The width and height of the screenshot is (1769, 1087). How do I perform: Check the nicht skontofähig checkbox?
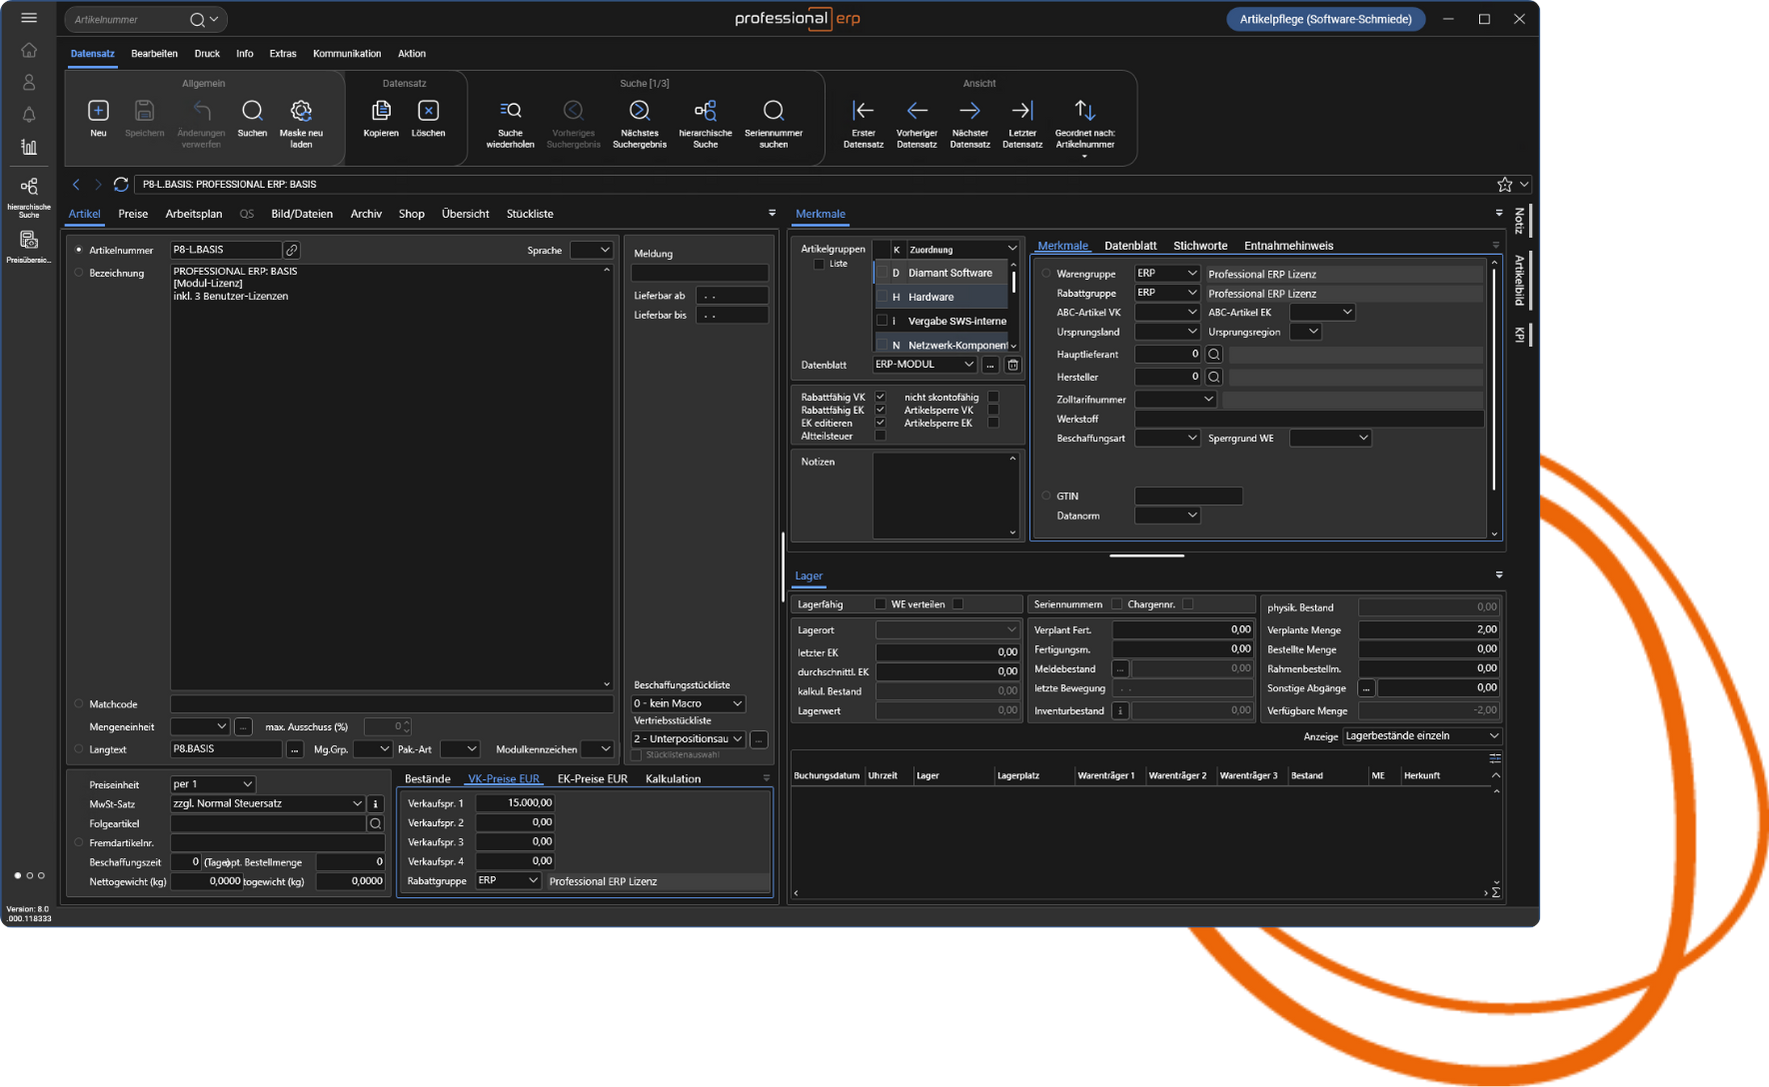993,397
